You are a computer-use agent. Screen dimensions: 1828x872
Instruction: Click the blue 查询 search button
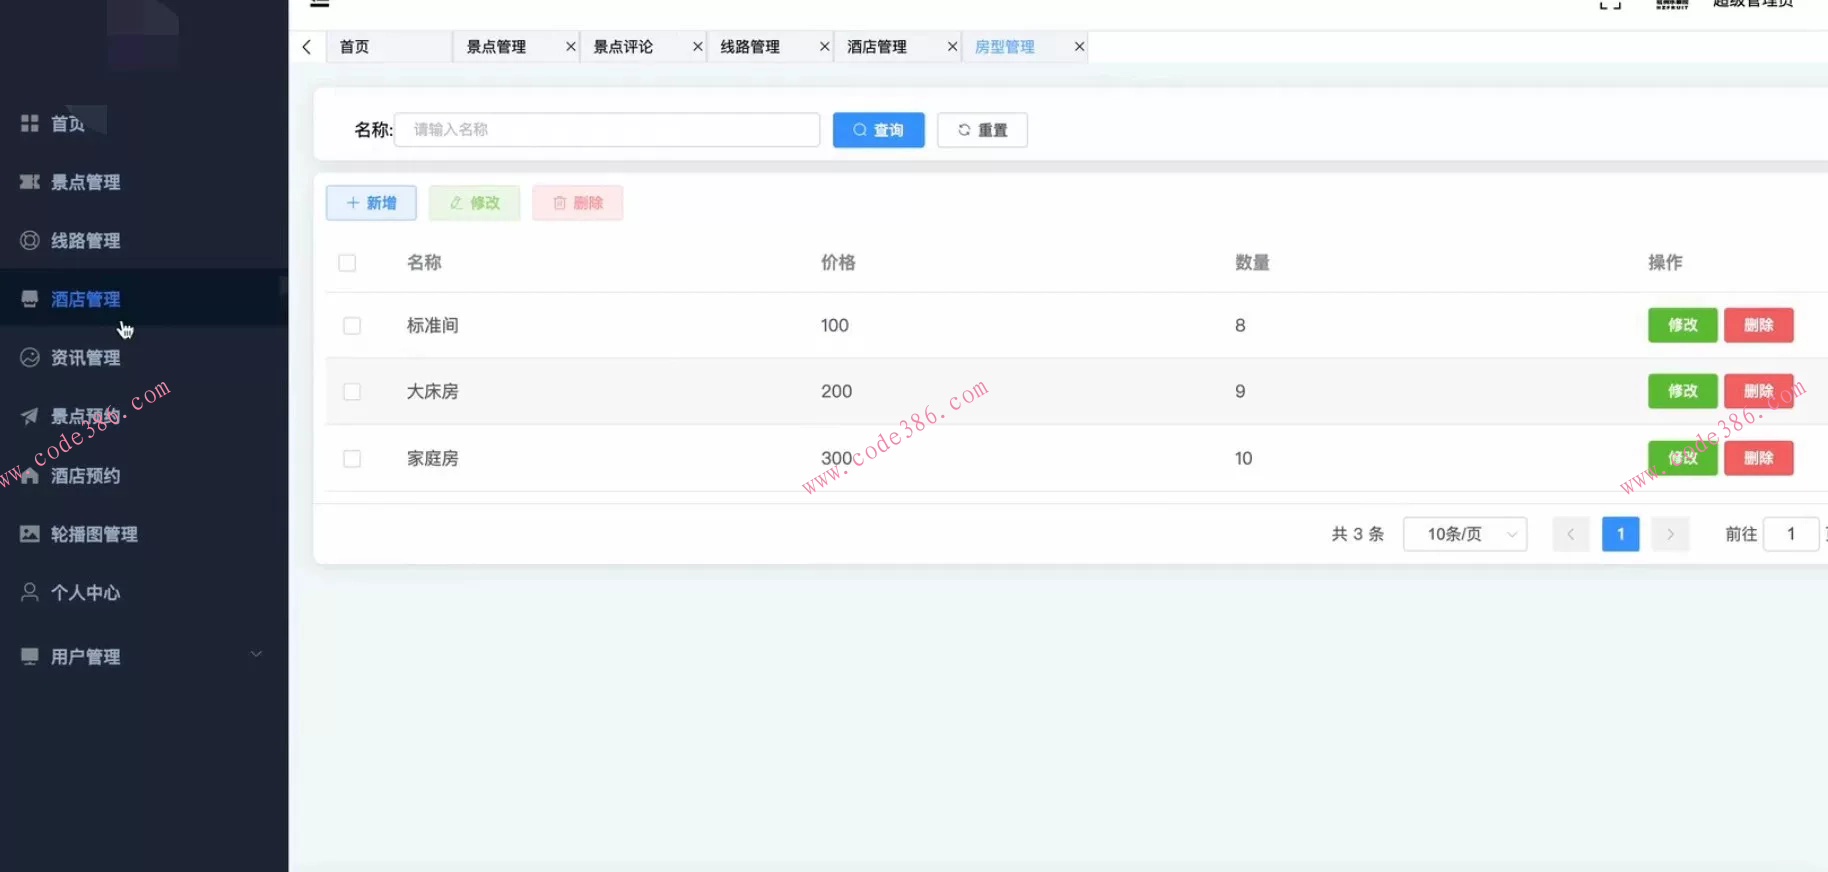coord(878,130)
